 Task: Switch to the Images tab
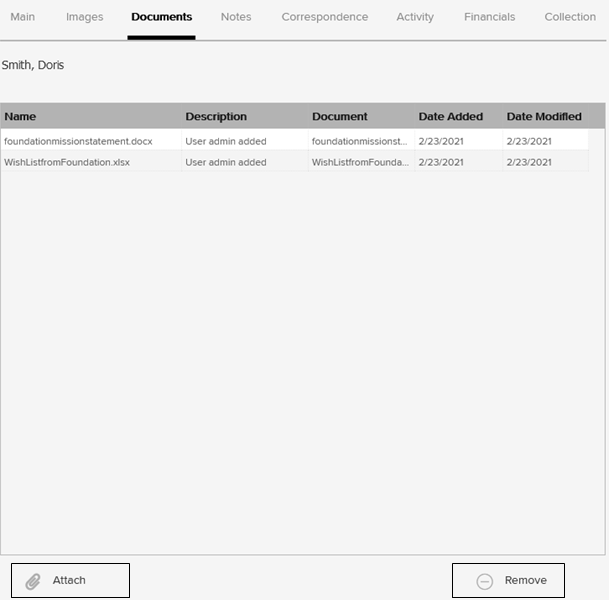84,17
